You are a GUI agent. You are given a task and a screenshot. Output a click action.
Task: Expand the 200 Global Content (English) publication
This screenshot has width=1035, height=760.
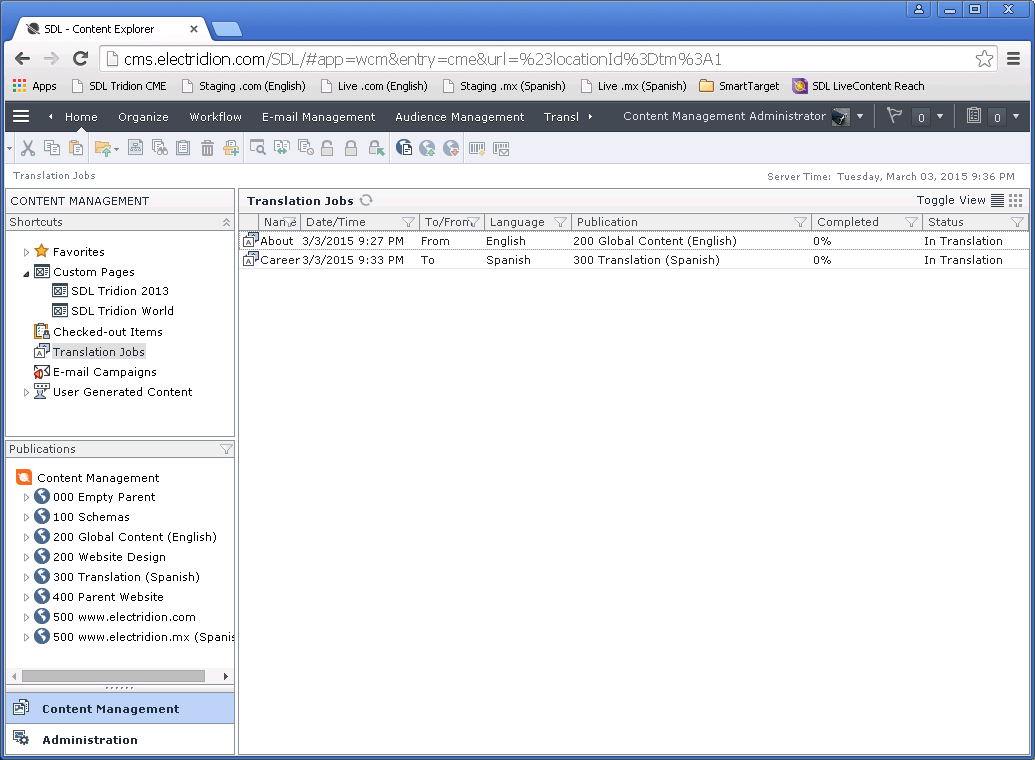coord(27,537)
